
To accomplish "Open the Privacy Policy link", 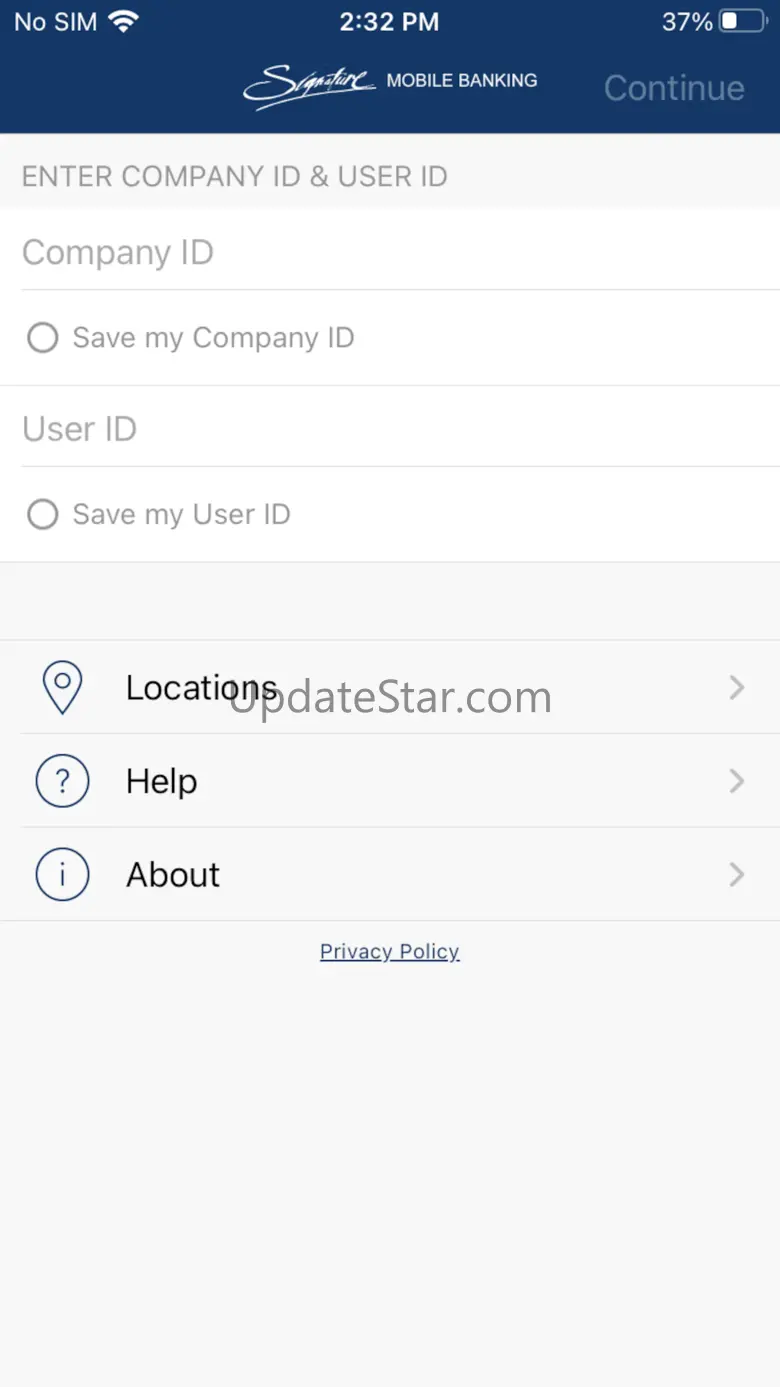I will pos(390,952).
